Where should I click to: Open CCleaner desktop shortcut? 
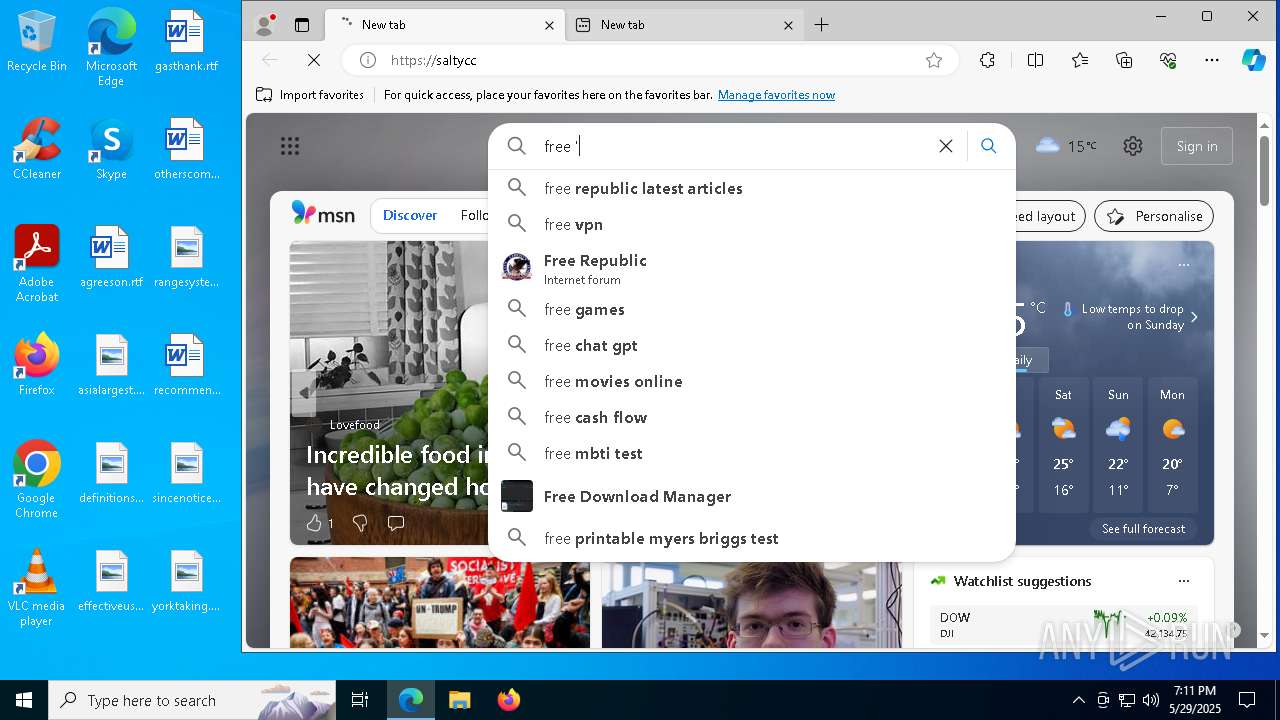click(x=37, y=149)
